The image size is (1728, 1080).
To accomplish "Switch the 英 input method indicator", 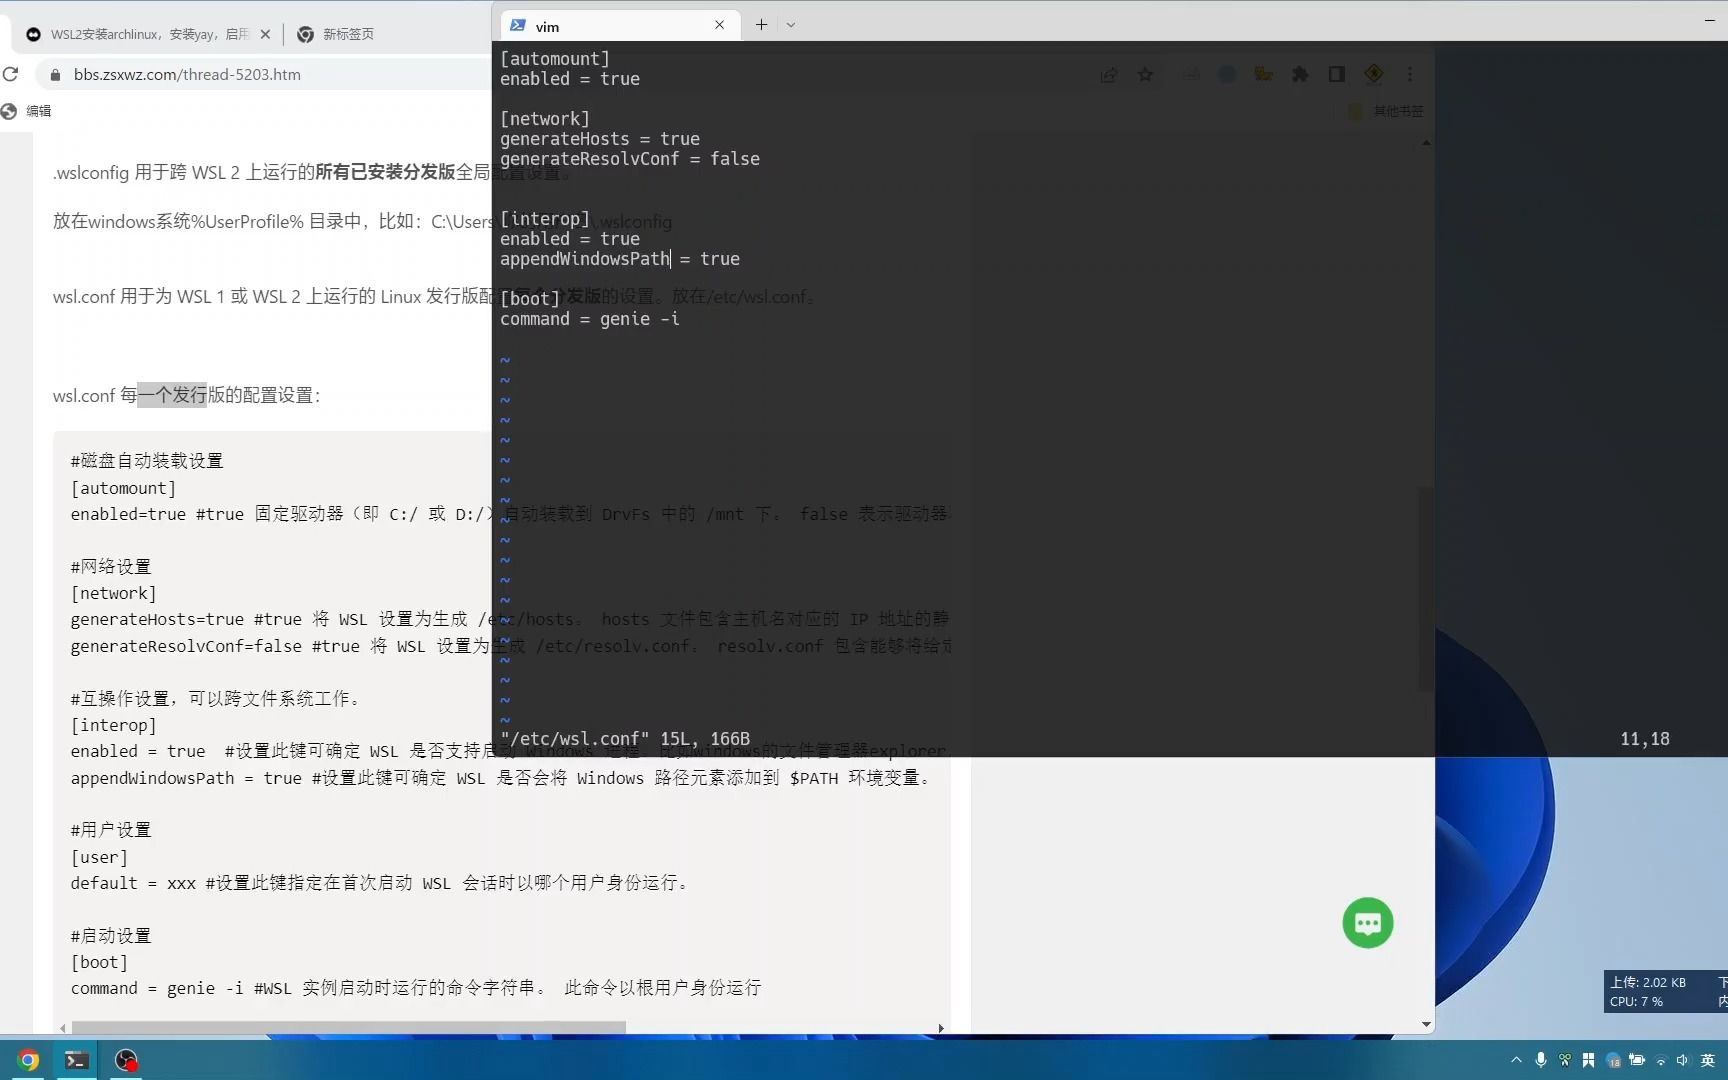I will 1707,1060.
